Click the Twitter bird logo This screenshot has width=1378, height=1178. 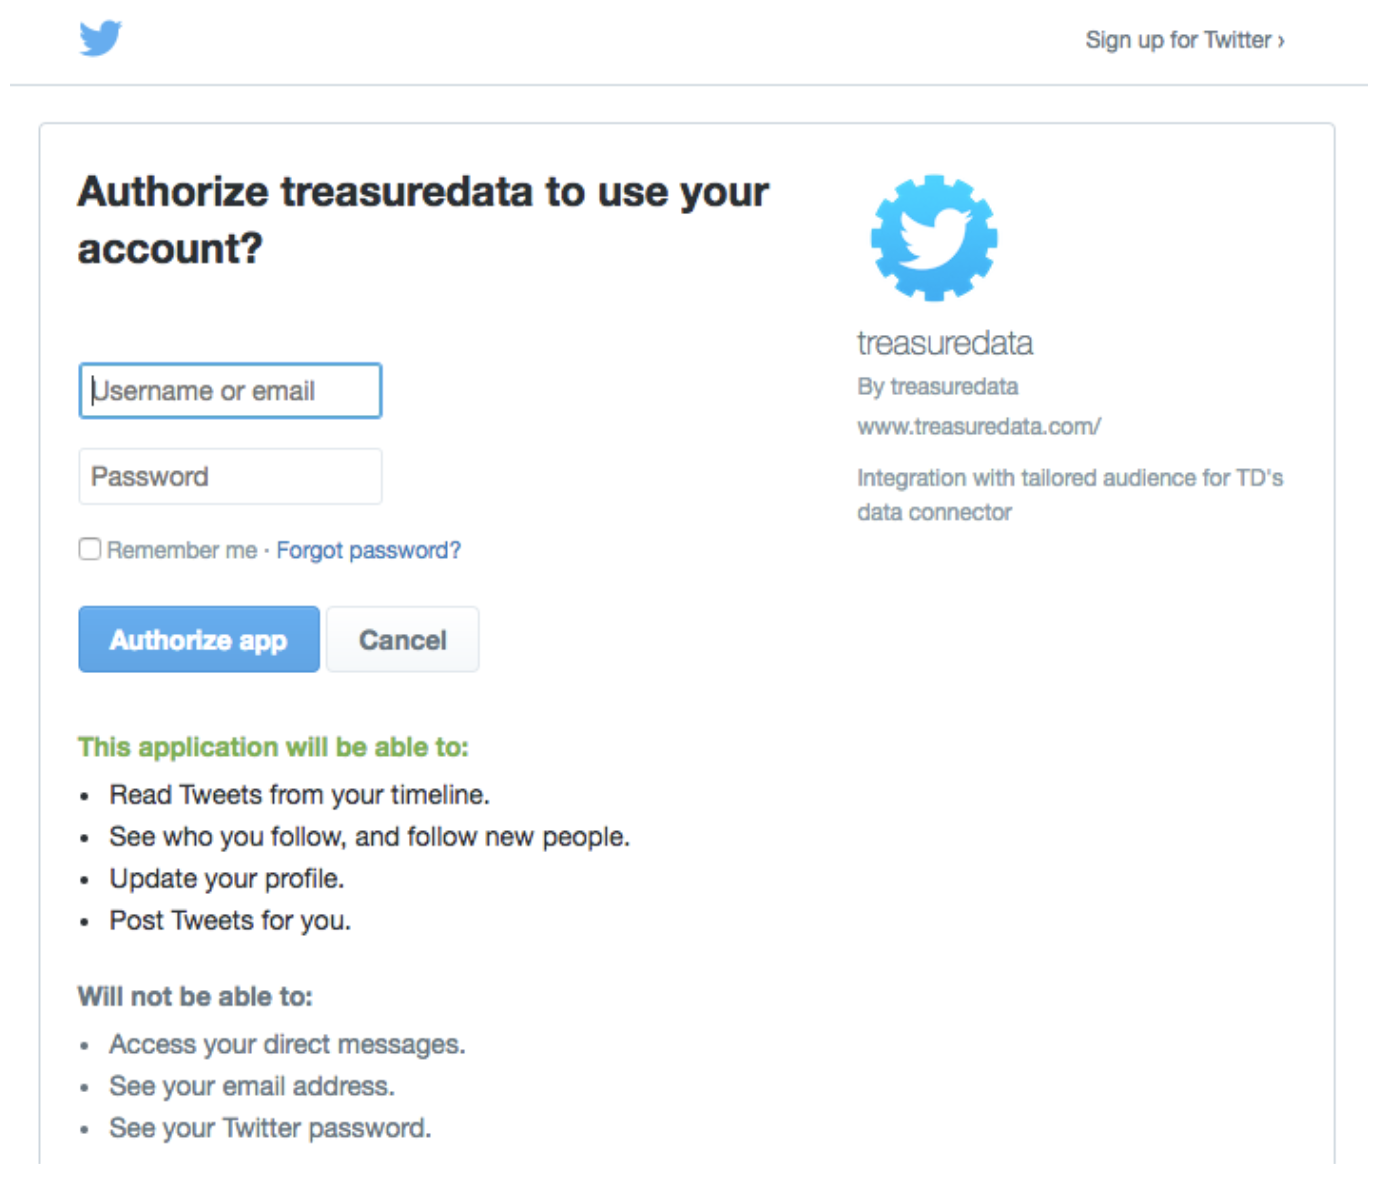pyautogui.click(x=100, y=38)
